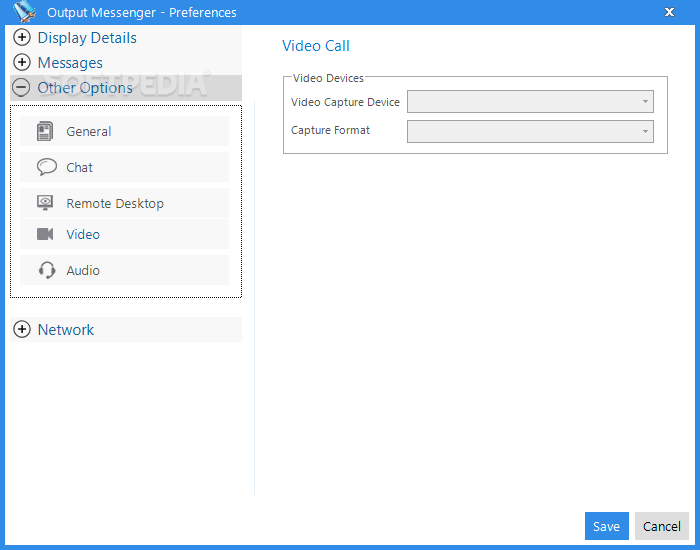Select the Chat settings item

125,167
